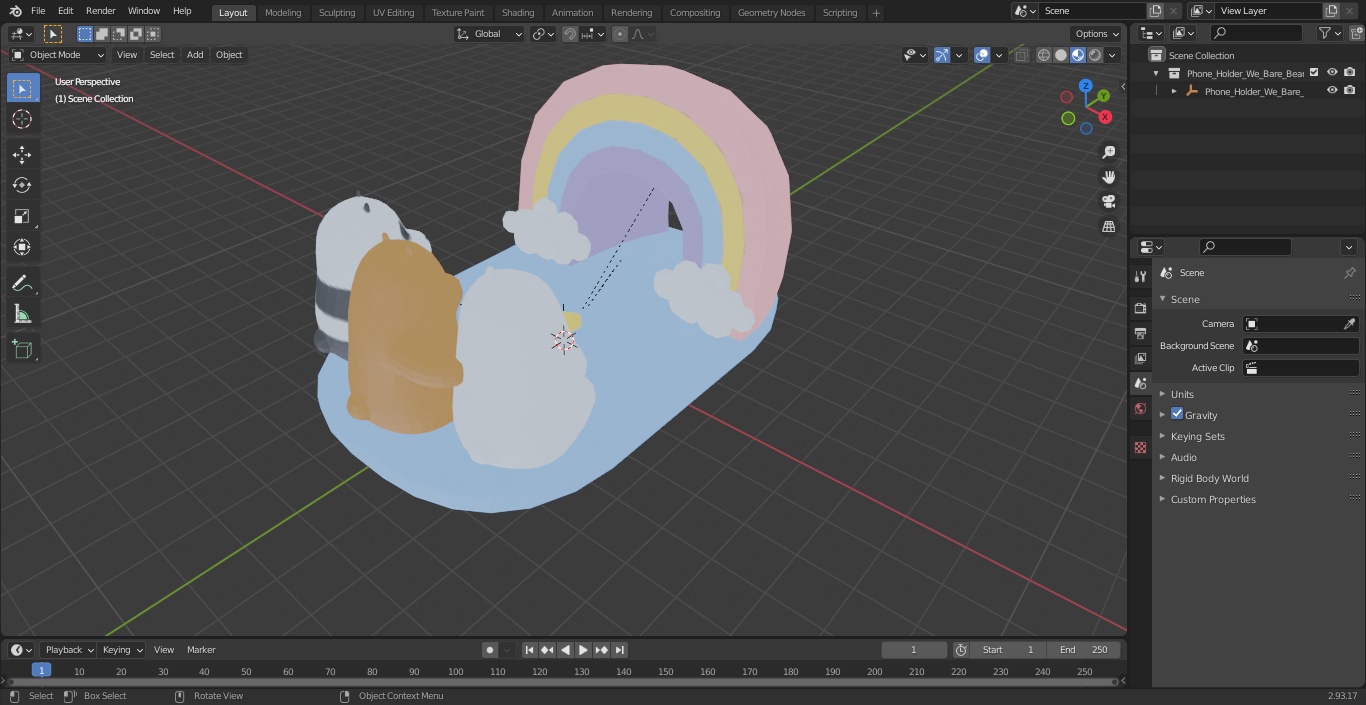The image size is (1366, 705).
Task: Switch to the UV Editing workspace tab
Action: click(x=393, y=13)
